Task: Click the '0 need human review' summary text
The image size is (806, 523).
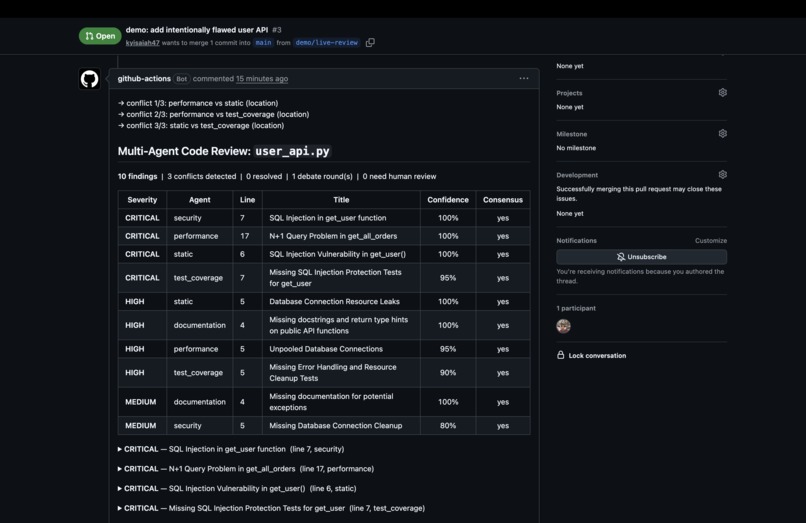Action: (399, 176)
